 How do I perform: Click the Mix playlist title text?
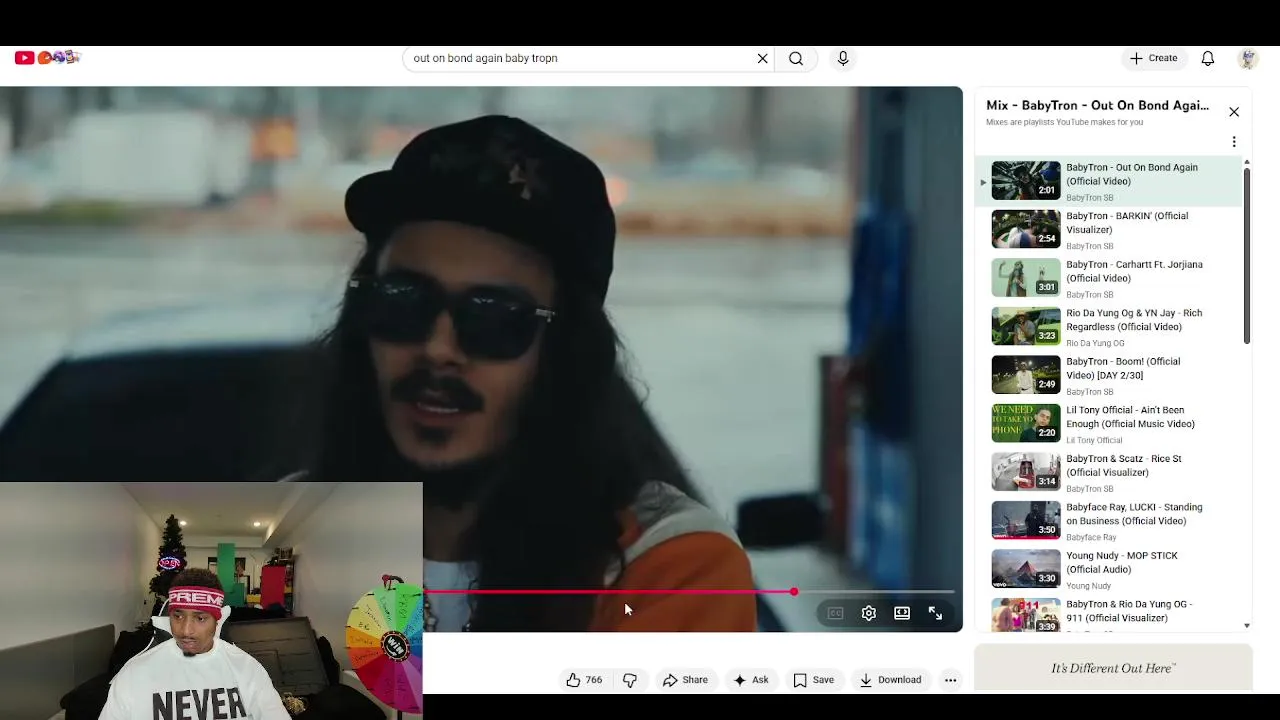(1097, 105)
